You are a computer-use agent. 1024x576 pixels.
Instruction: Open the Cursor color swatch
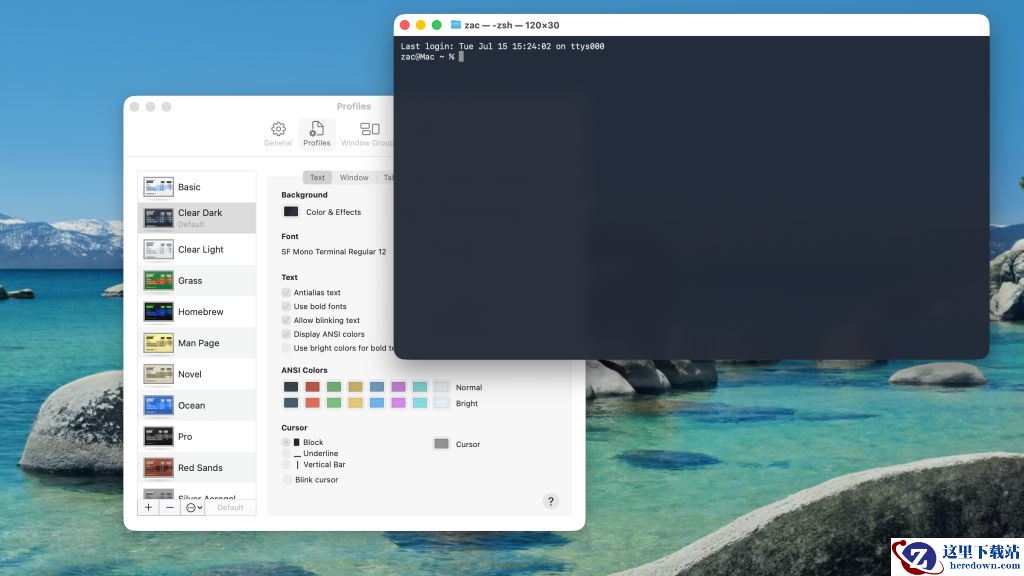point(441,444)
